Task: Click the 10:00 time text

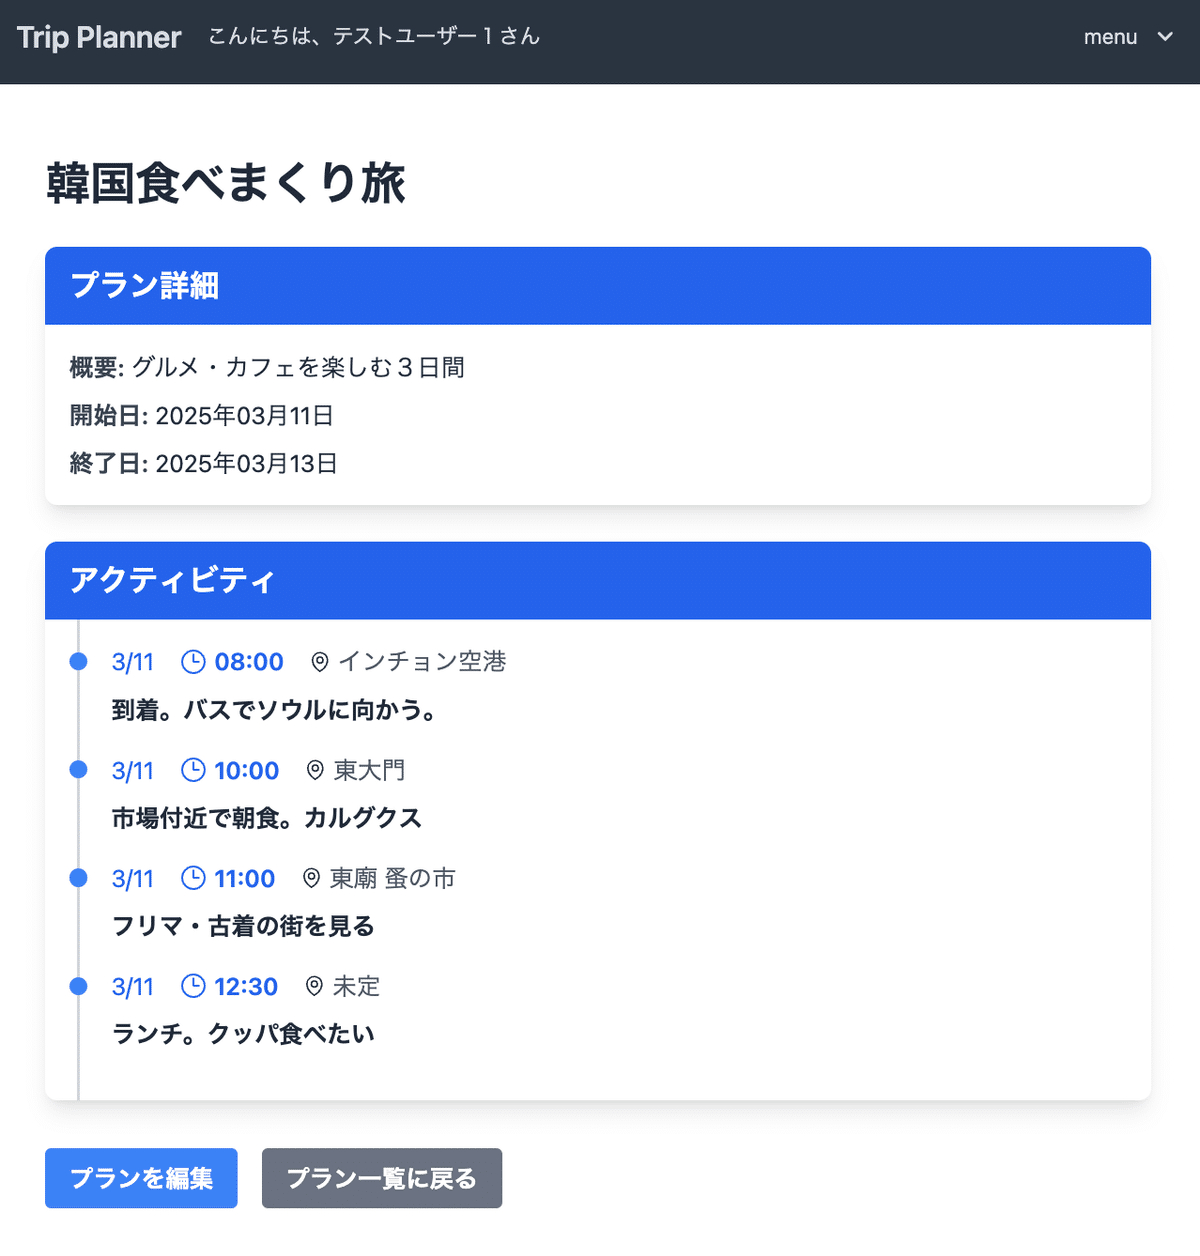Action: (247, 770)
